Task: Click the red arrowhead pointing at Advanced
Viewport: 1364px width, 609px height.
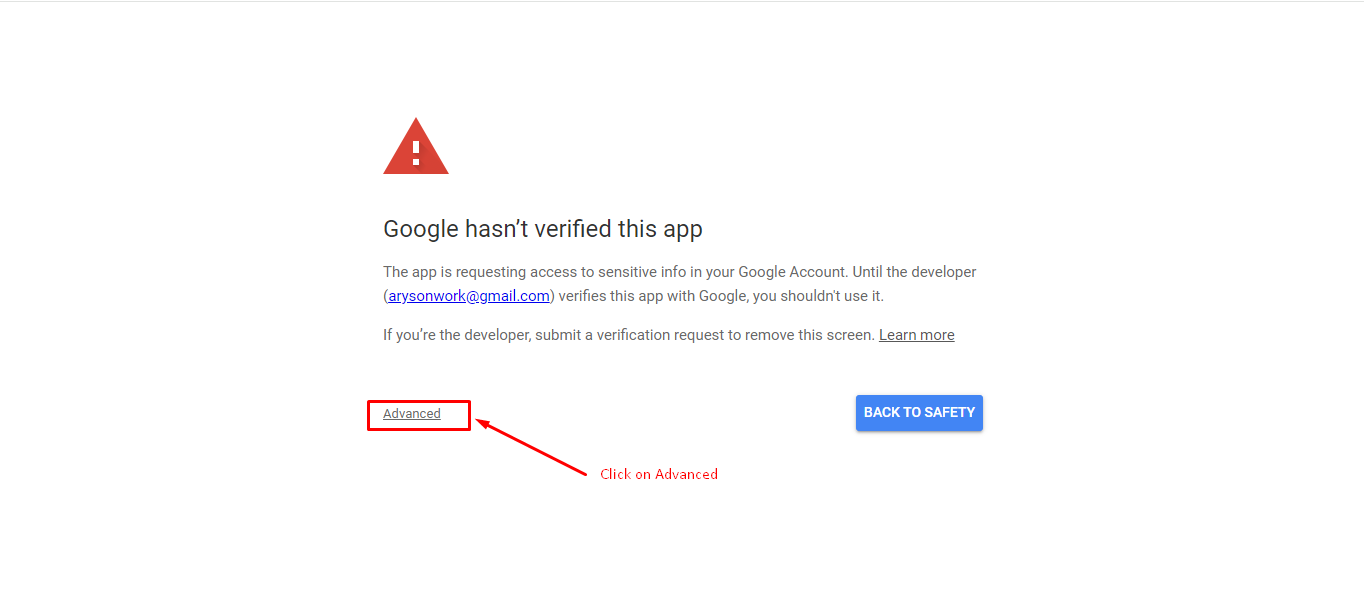Action: [482, 423]
